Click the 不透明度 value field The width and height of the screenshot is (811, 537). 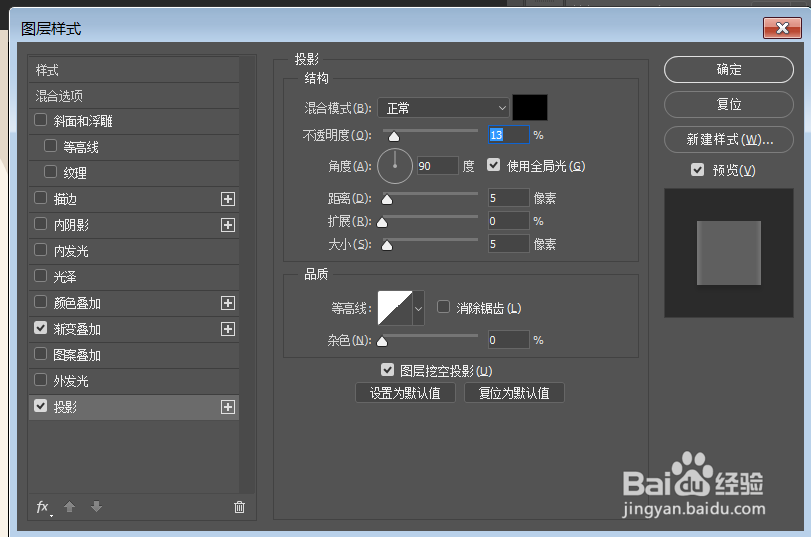point(509,135)
